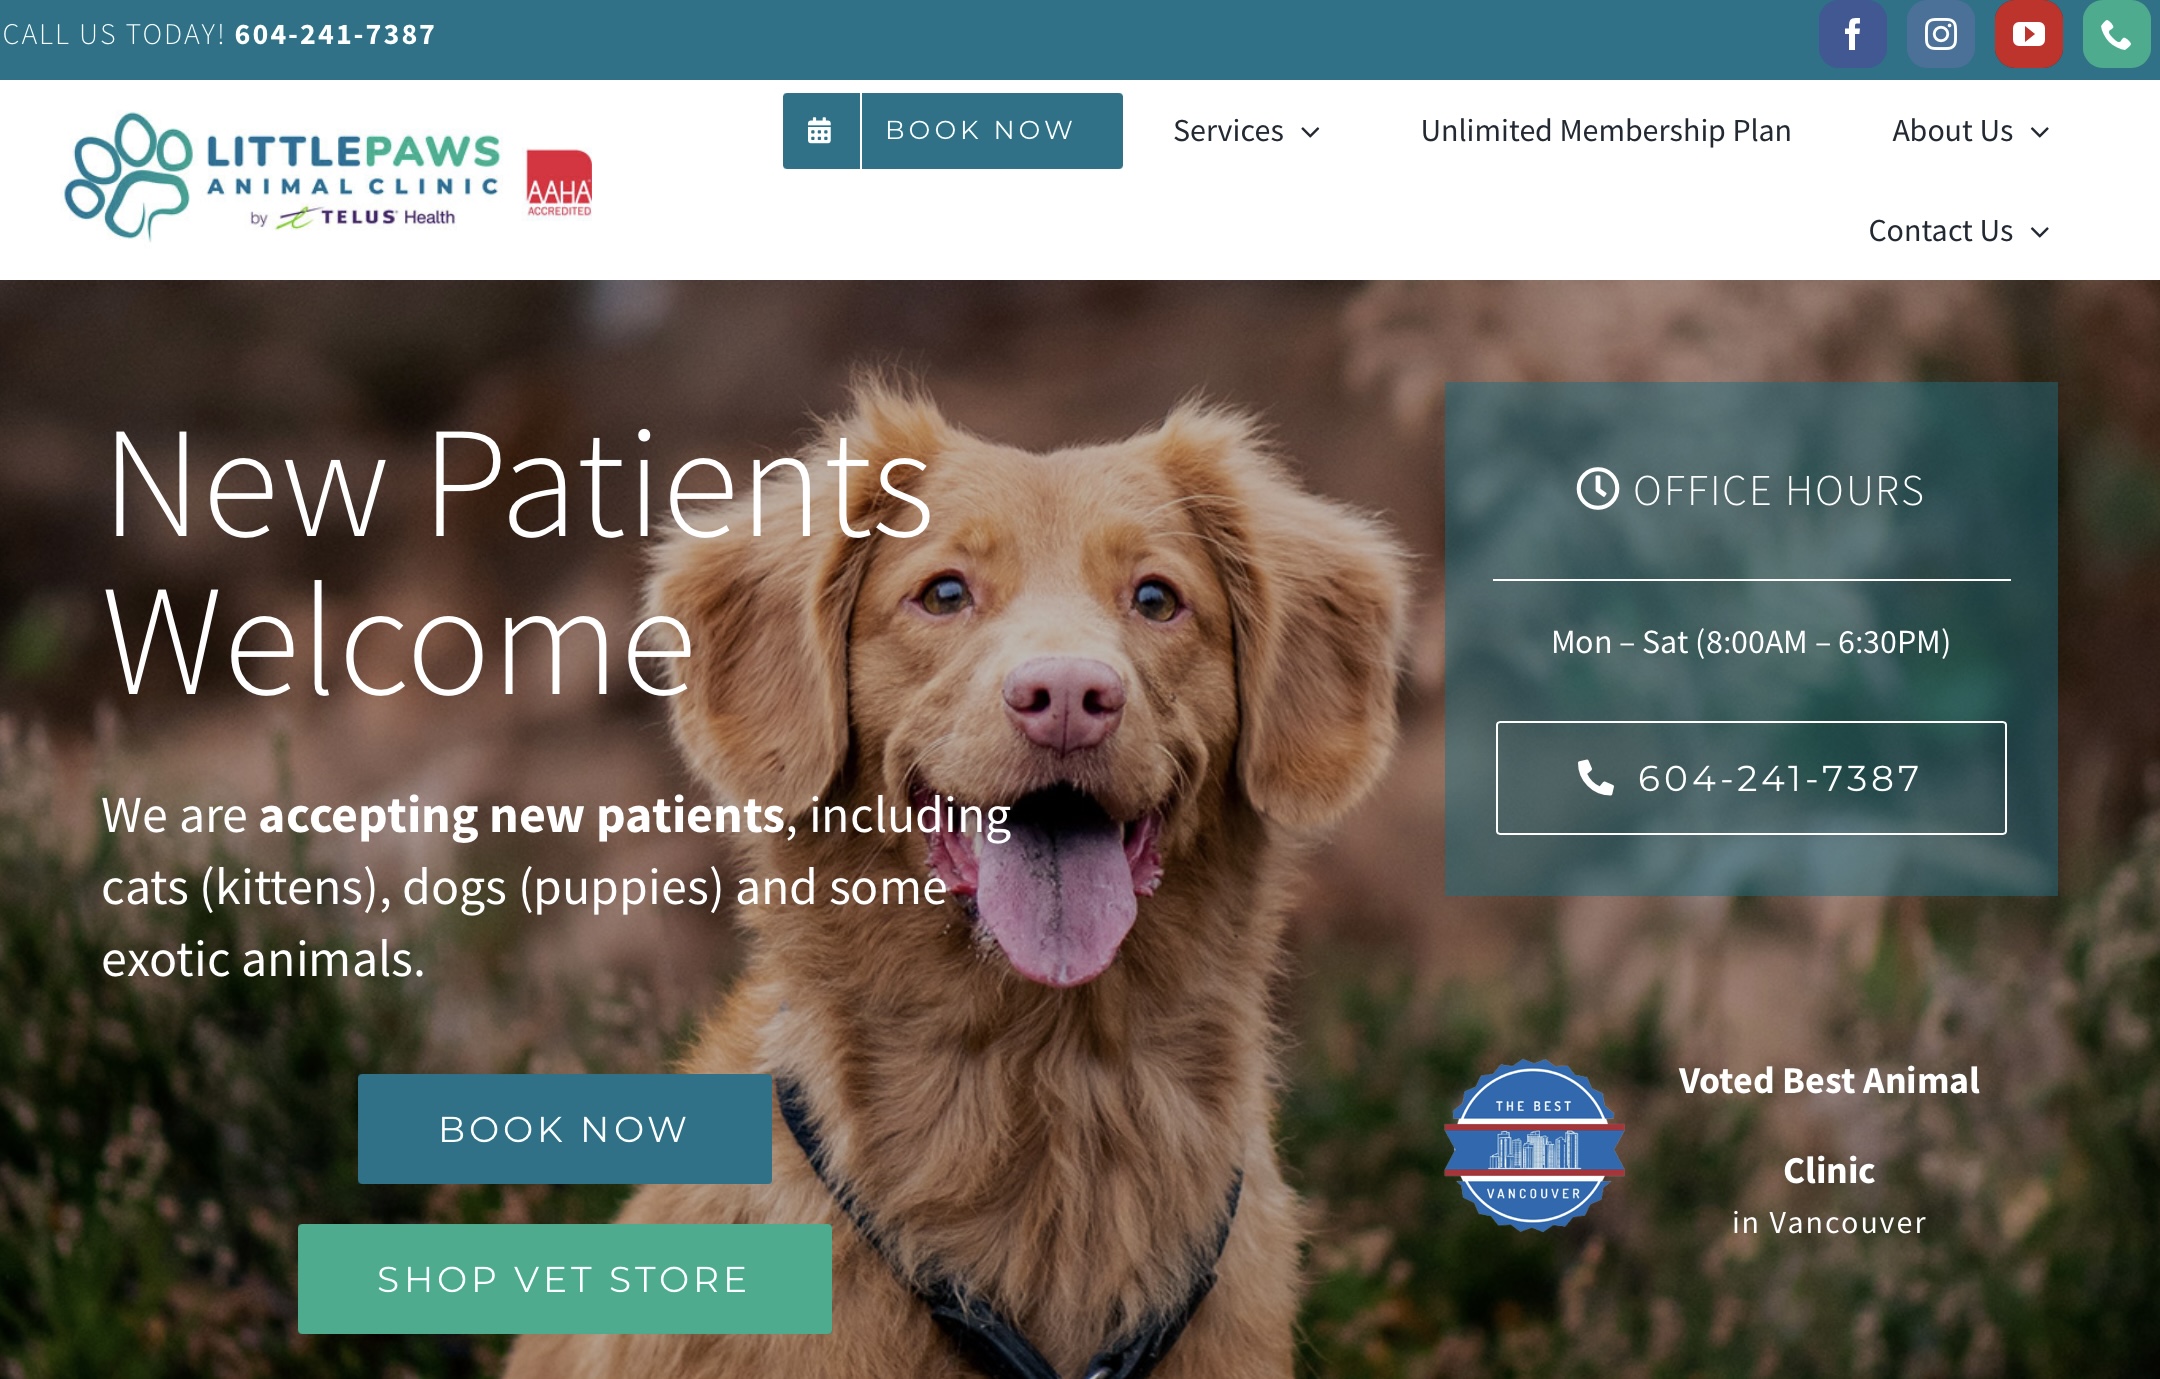This screenshot has height=1379, width=2160.
Task: Open the Instagram social icon
Action: coord(1940,34)
